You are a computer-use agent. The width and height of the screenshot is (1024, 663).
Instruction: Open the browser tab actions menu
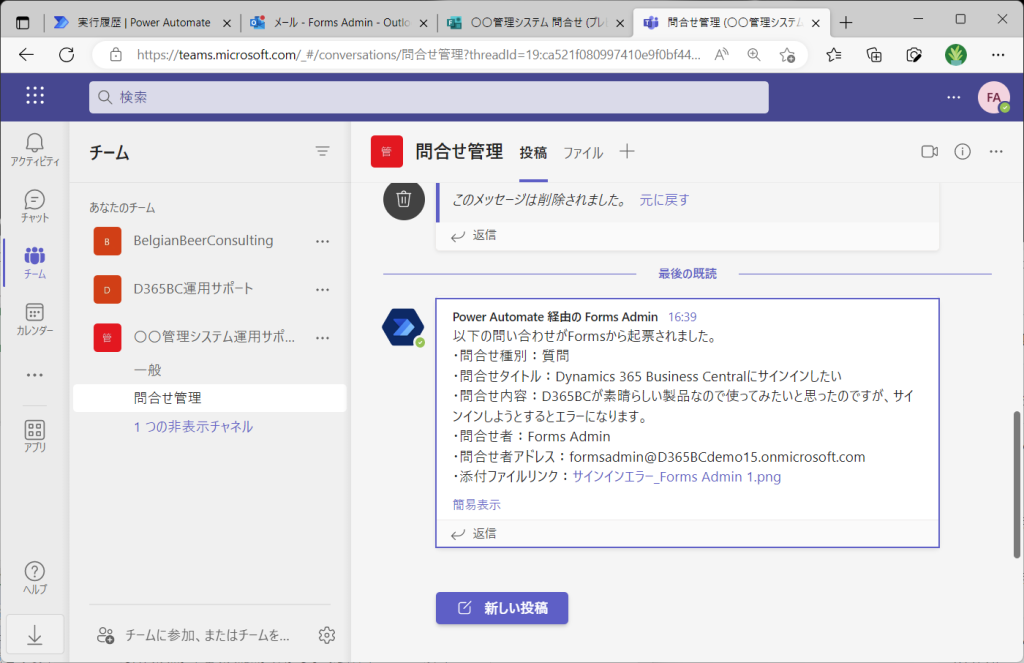click(x=23, y=23)
